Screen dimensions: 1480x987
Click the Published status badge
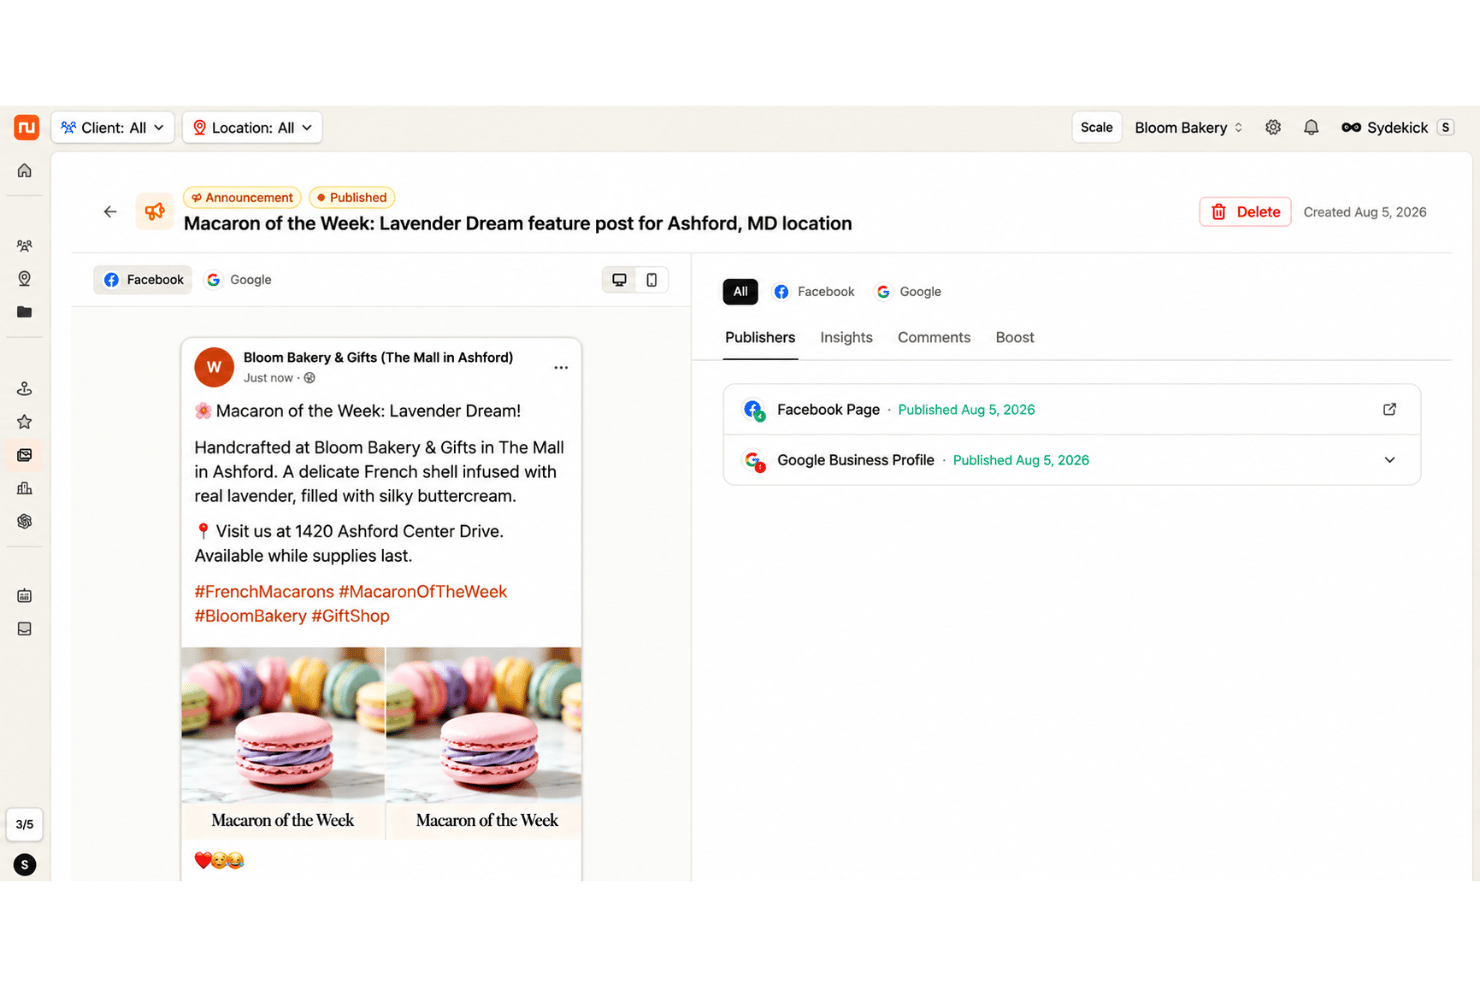pos(352,198)
